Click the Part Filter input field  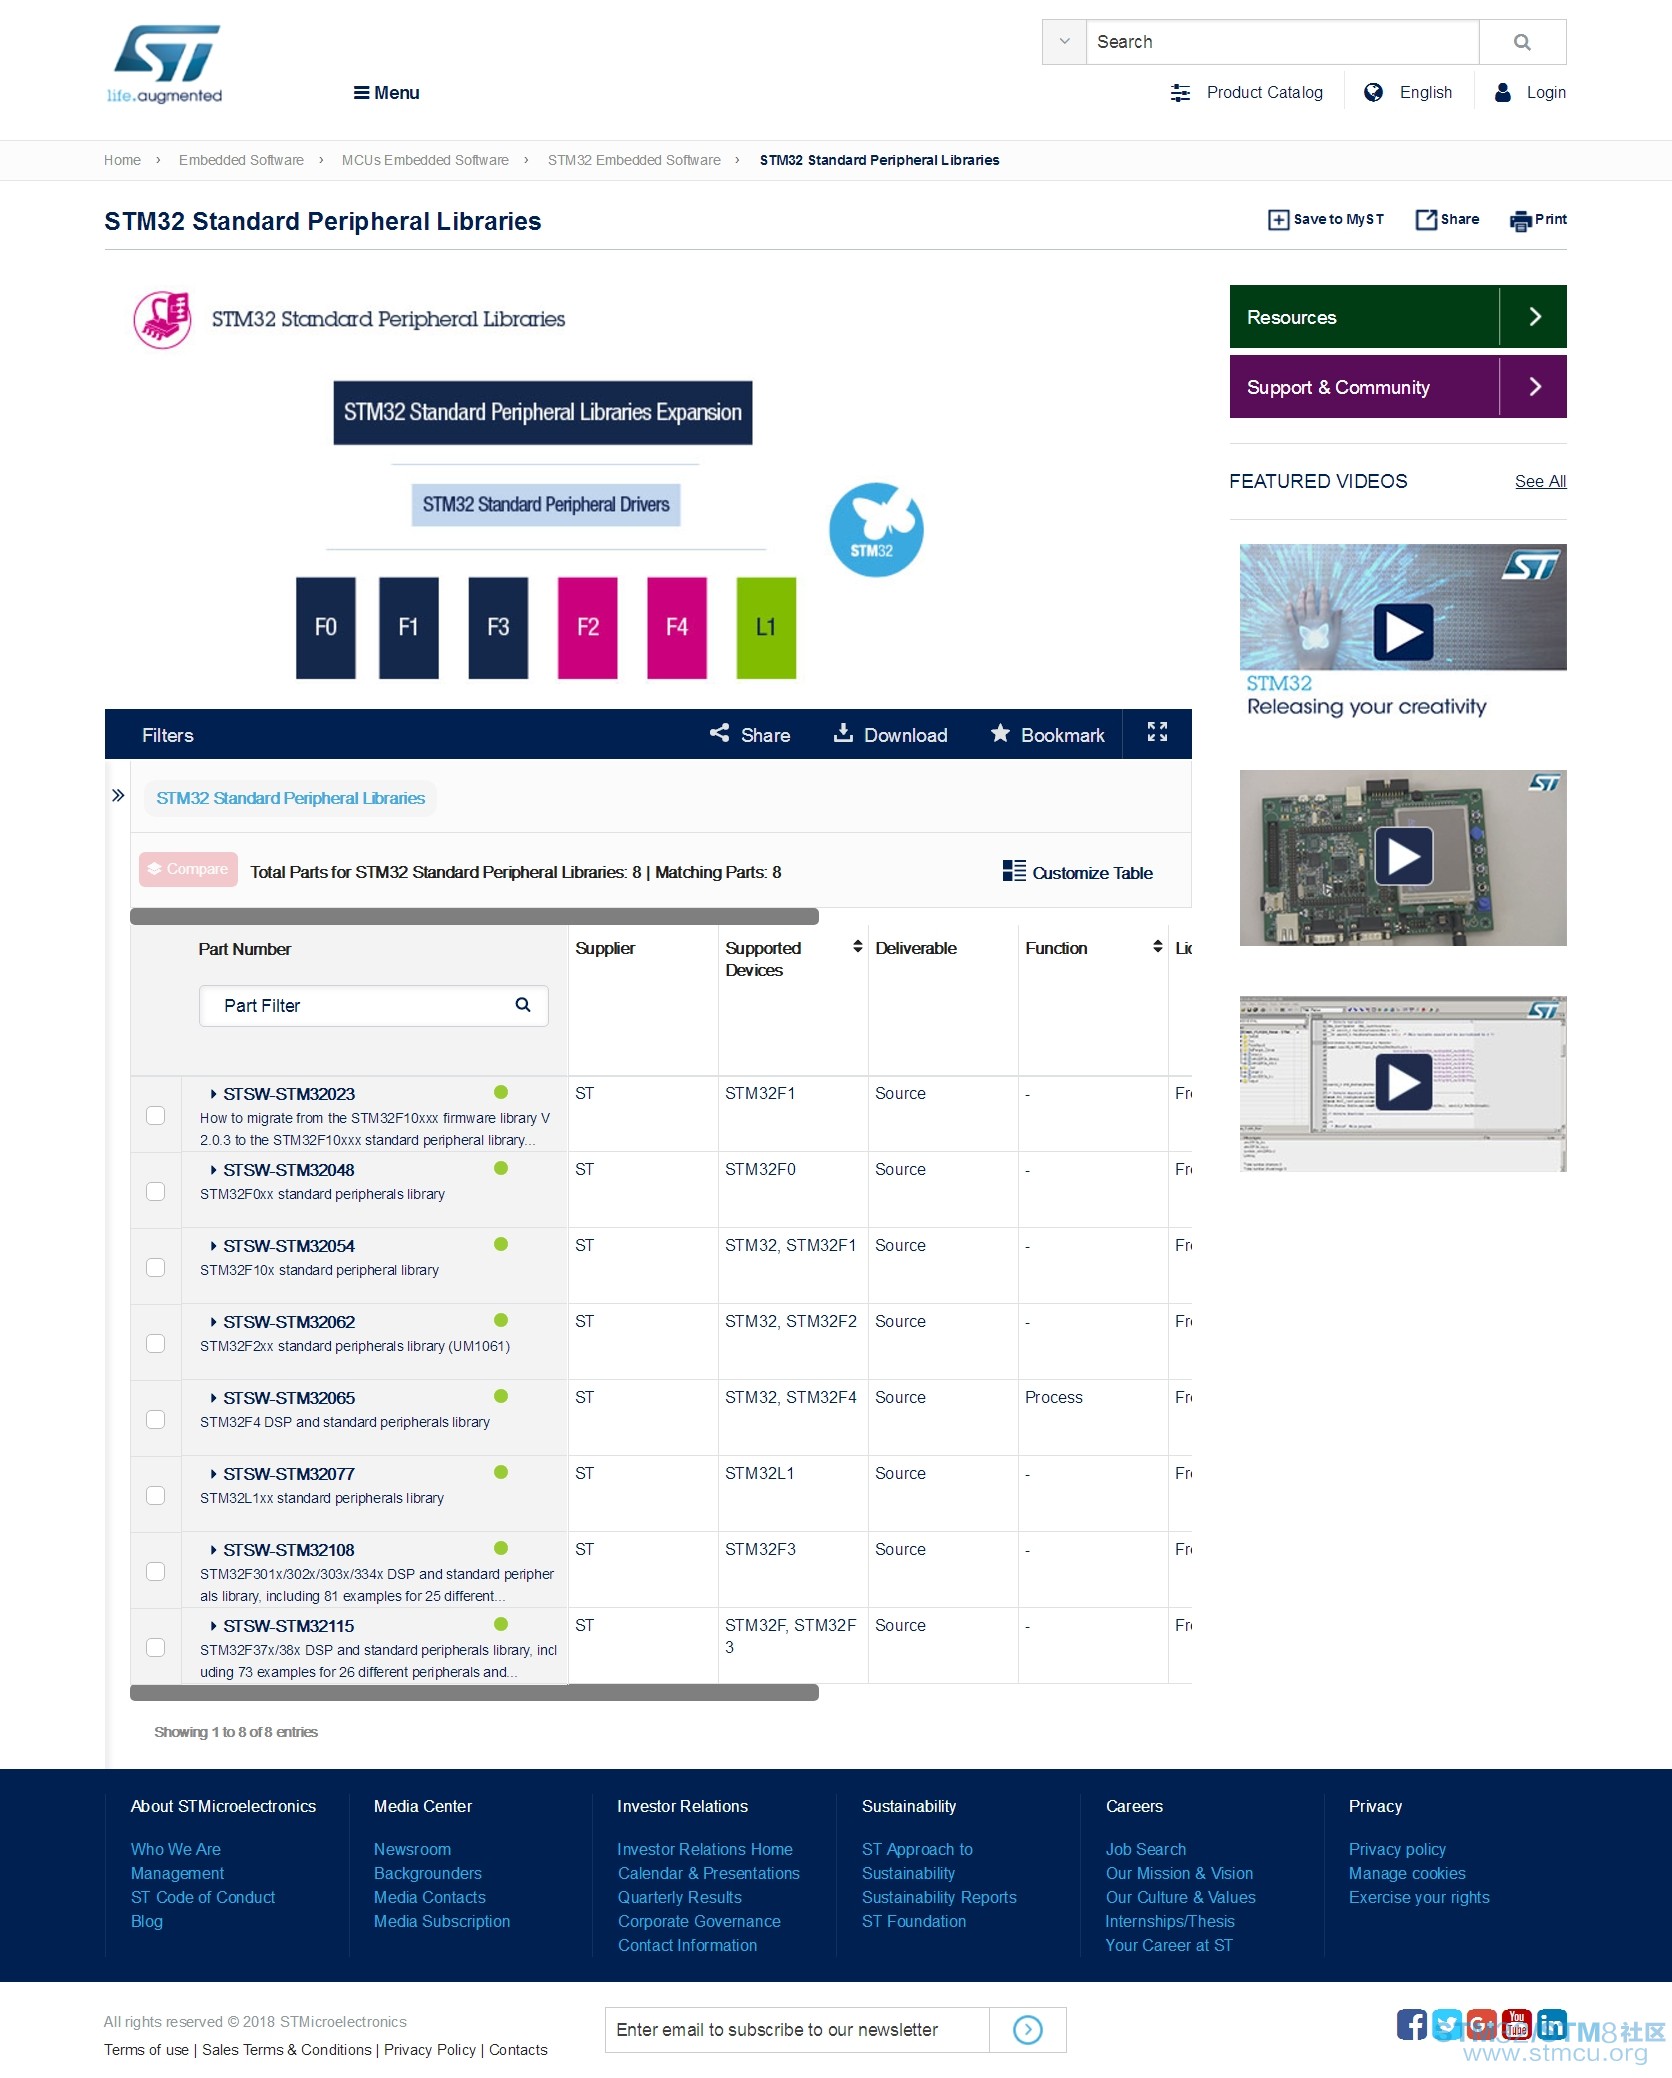(374, 1005)
